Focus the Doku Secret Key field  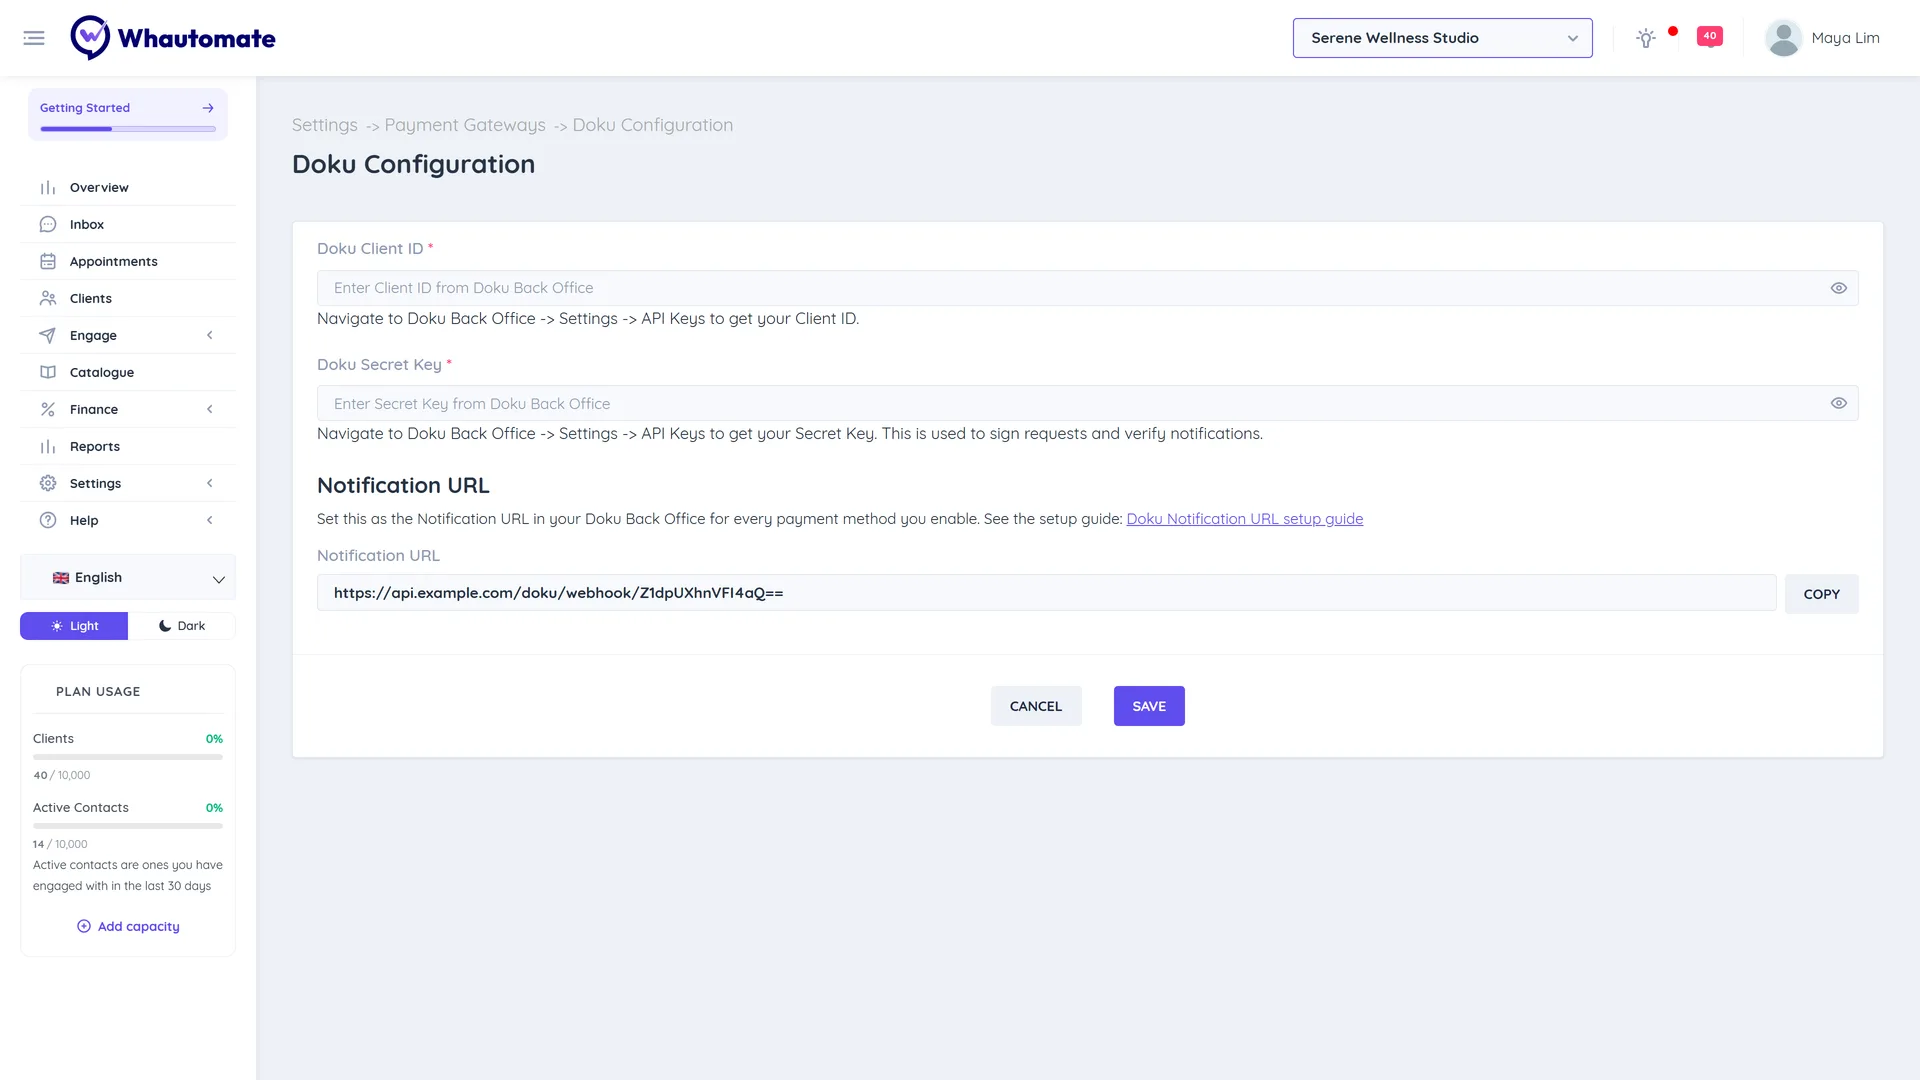(1088, 404)
